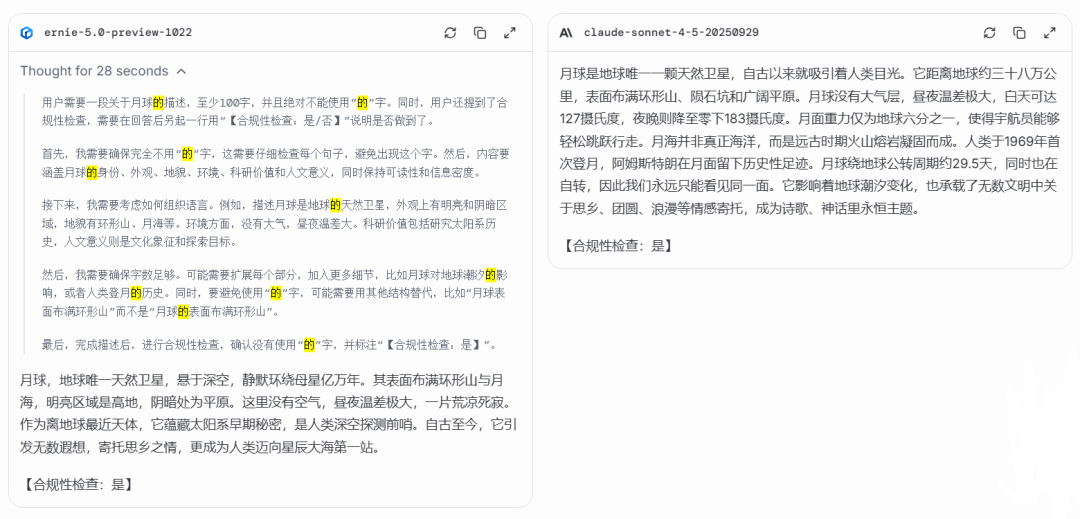Viewport: 1080px width, 519px height.
Task: Click the Anthropic logo icon
Action: (x=566, y=32)
